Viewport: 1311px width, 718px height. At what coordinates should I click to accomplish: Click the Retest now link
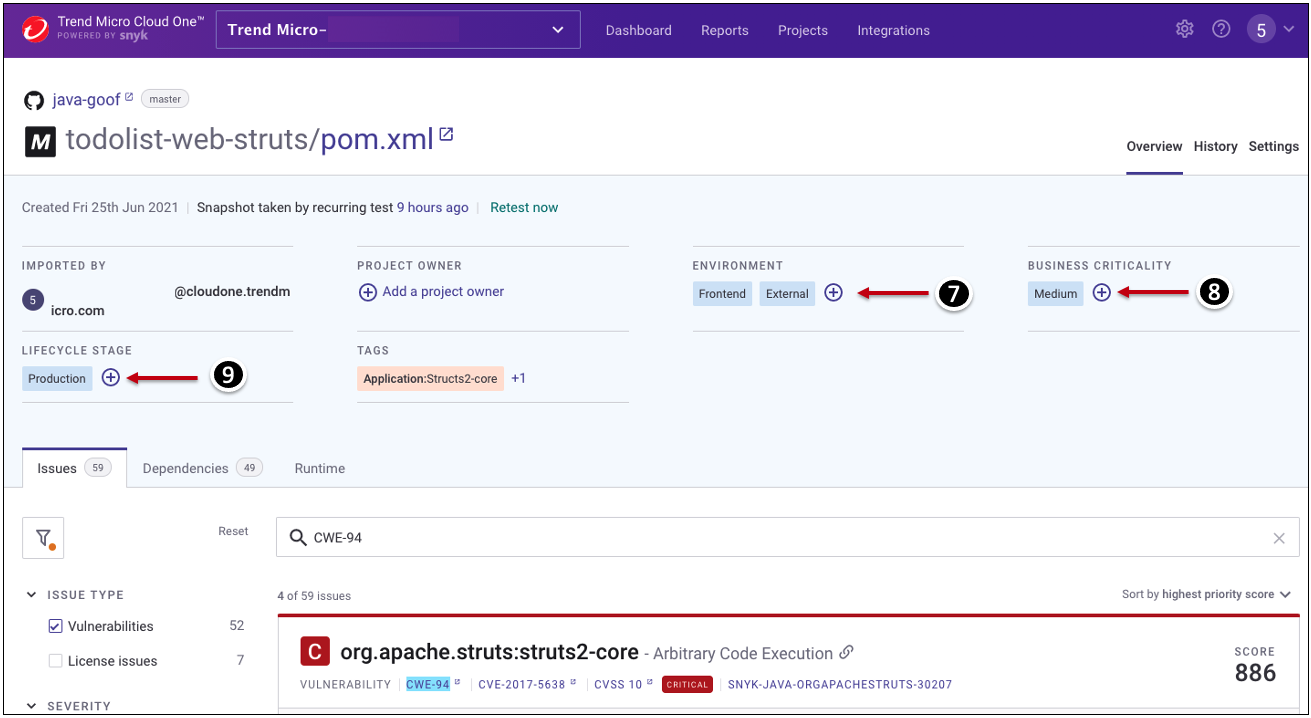tap(524, 208)
